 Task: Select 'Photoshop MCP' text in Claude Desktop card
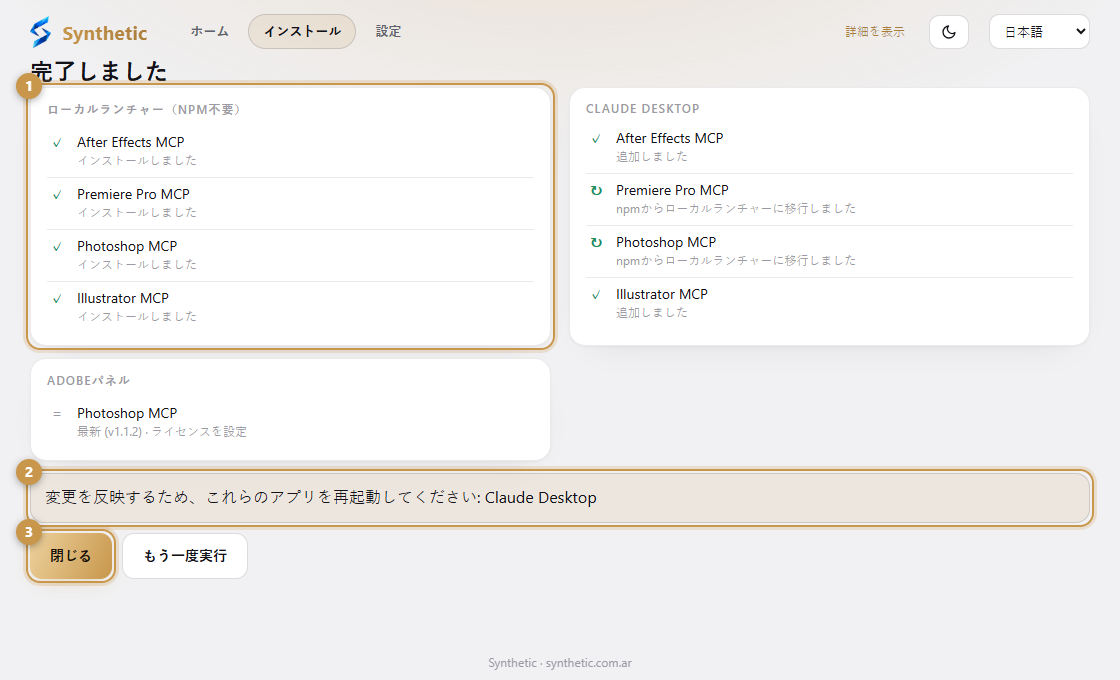[x=666, y=242]
